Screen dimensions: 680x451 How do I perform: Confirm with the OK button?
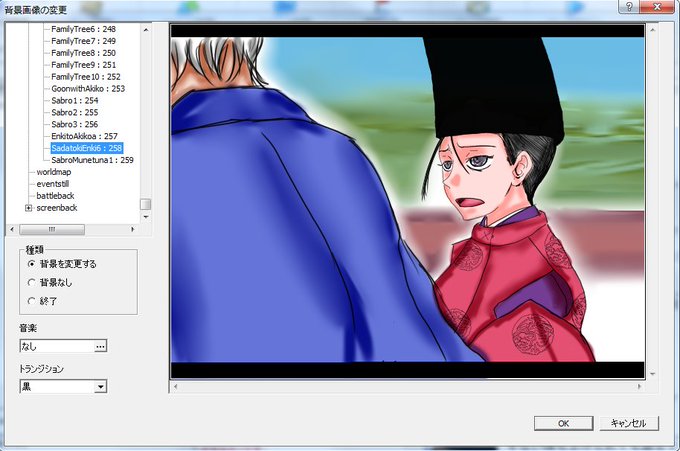pos(563,423)
